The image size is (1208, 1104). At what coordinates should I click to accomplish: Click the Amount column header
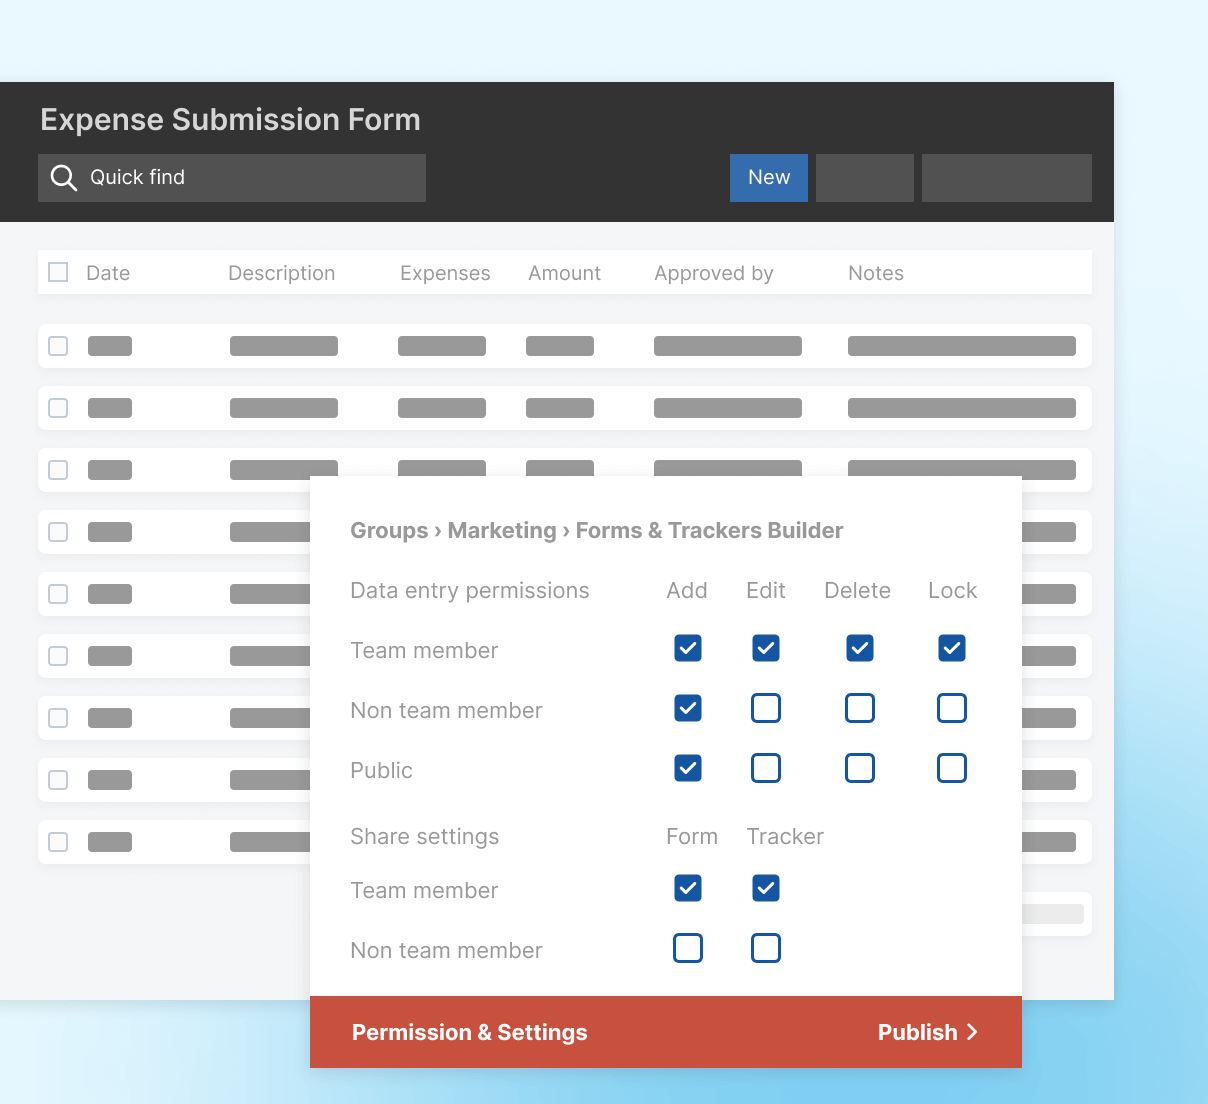click(x=564, y=272)
